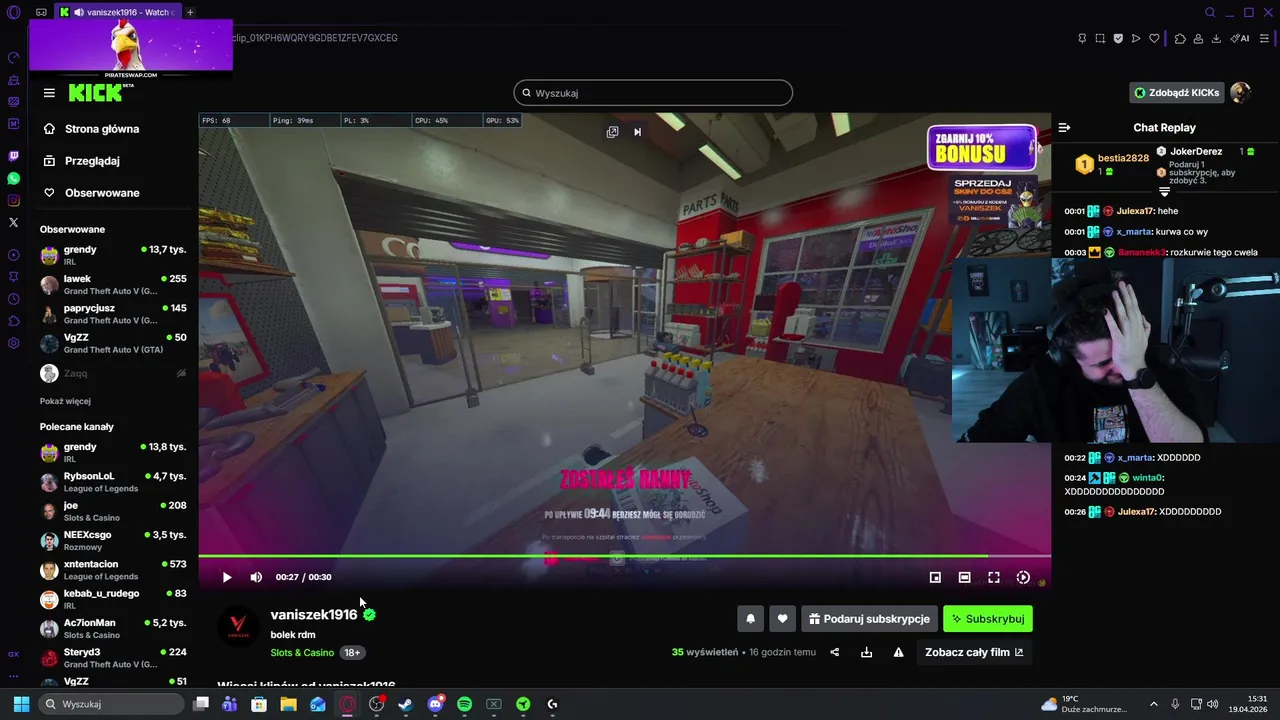The width and height of the screenshot is (1280, 720).
Task: Open Opera ad blocker shield icon
Action: tap(1118, 38)
